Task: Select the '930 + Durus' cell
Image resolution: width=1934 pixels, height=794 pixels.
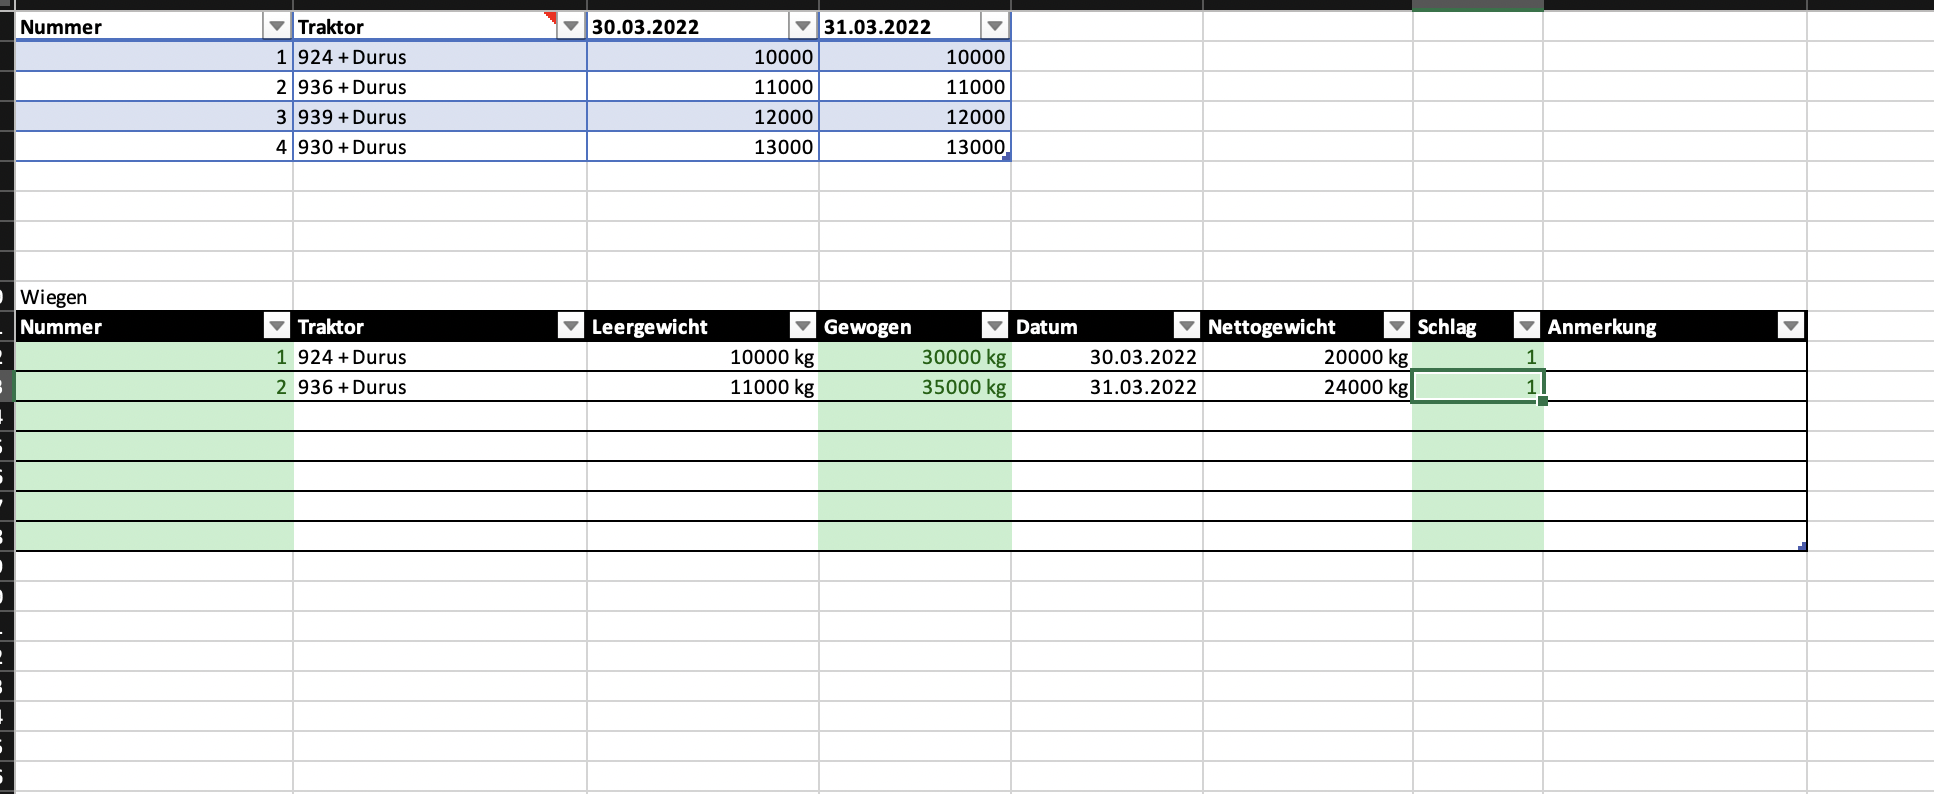Action: 440,147
